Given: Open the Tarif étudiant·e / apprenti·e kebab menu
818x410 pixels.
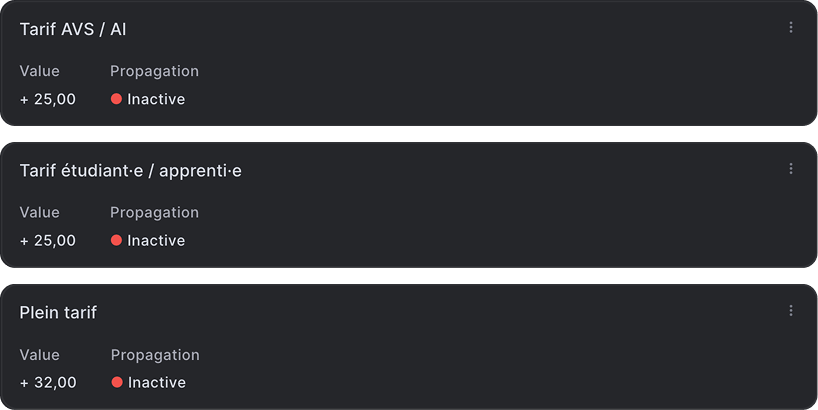Looking at the screenshot, I should pyautogui.click(x=791, y=169).
